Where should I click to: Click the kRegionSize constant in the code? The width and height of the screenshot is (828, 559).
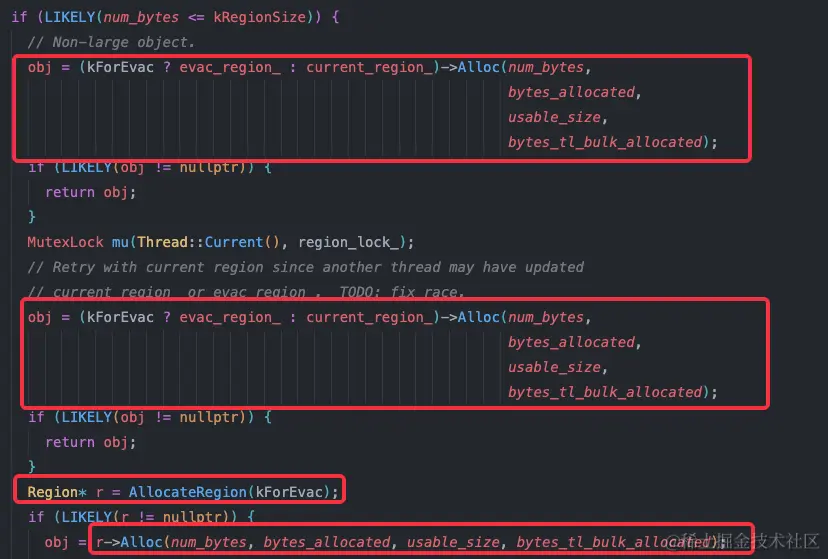tap(260, 17)
